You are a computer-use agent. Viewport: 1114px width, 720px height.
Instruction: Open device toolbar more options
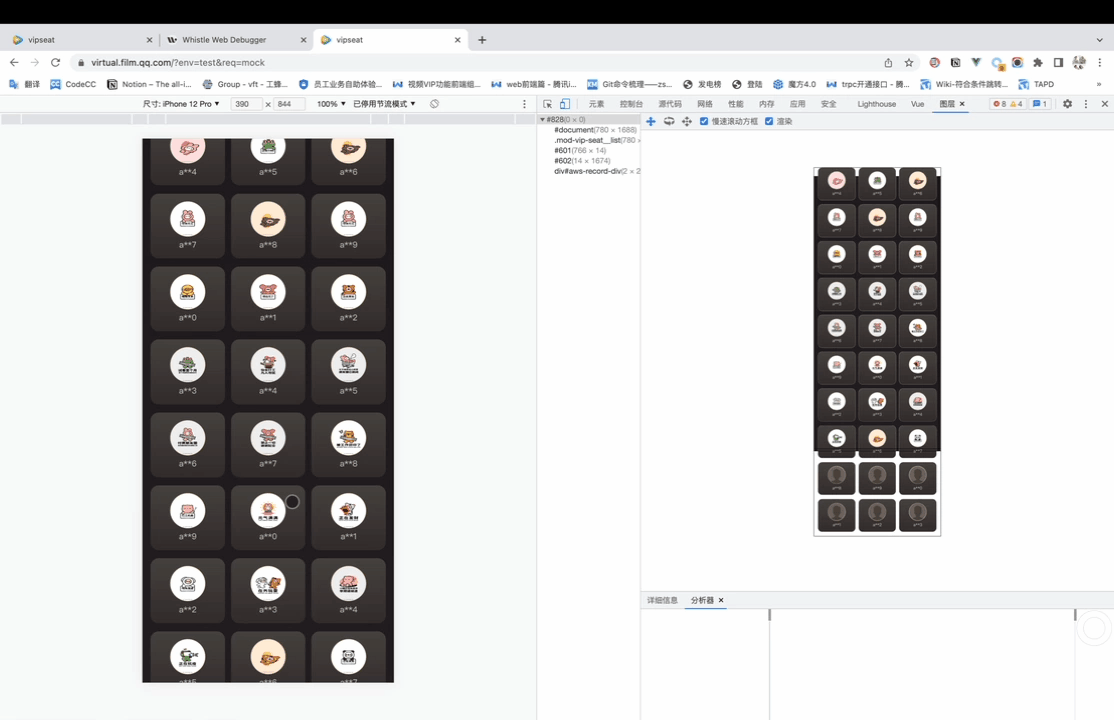[524, 104]
